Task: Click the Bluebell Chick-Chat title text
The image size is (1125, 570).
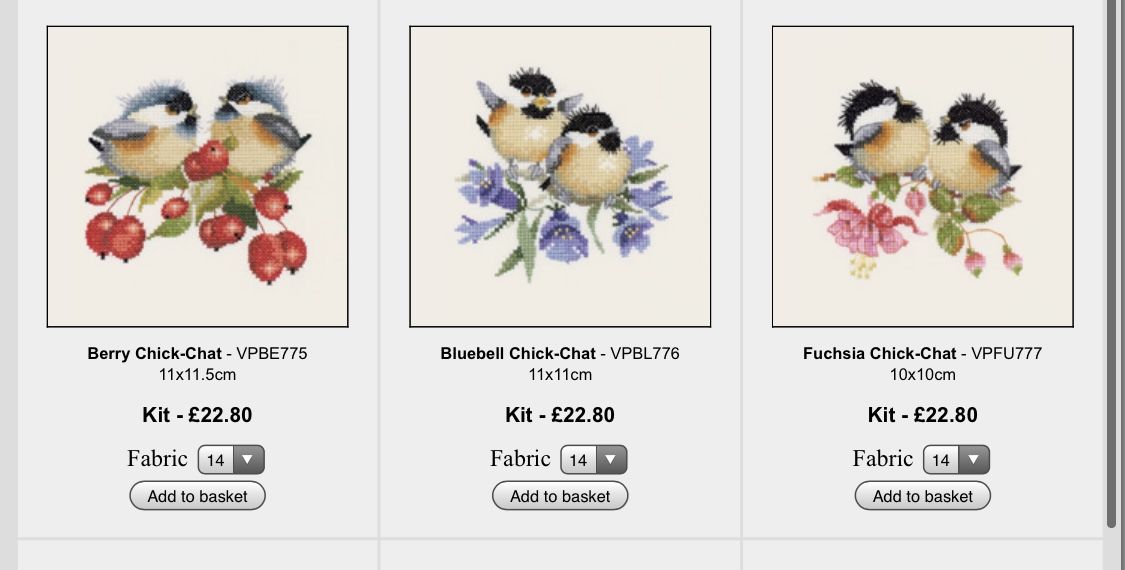Action: (518, 353)
